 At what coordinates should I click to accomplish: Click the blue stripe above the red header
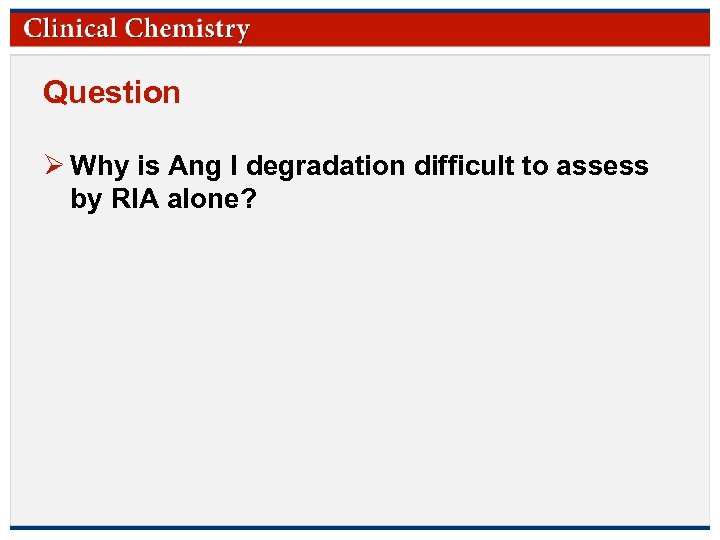(x=360, y=11)
